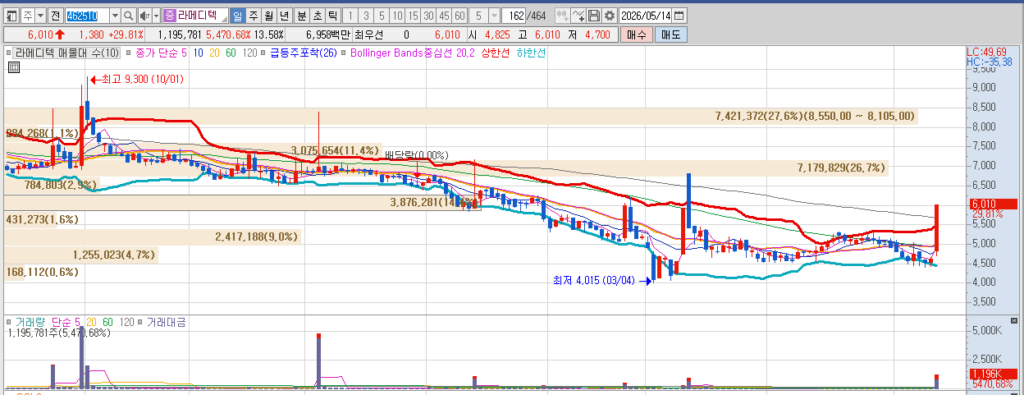The height and width of the screenshot is (395, 1024).
Task: Click the legend square before Bollinger Bands
Action: (x=344, y=54)
